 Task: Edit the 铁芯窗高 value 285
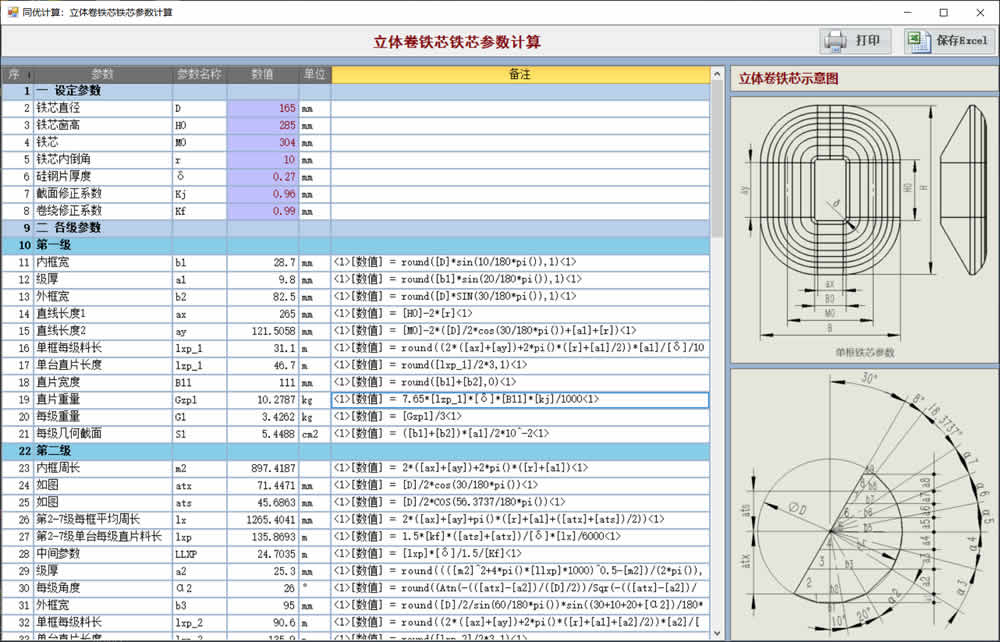(263, 126)
